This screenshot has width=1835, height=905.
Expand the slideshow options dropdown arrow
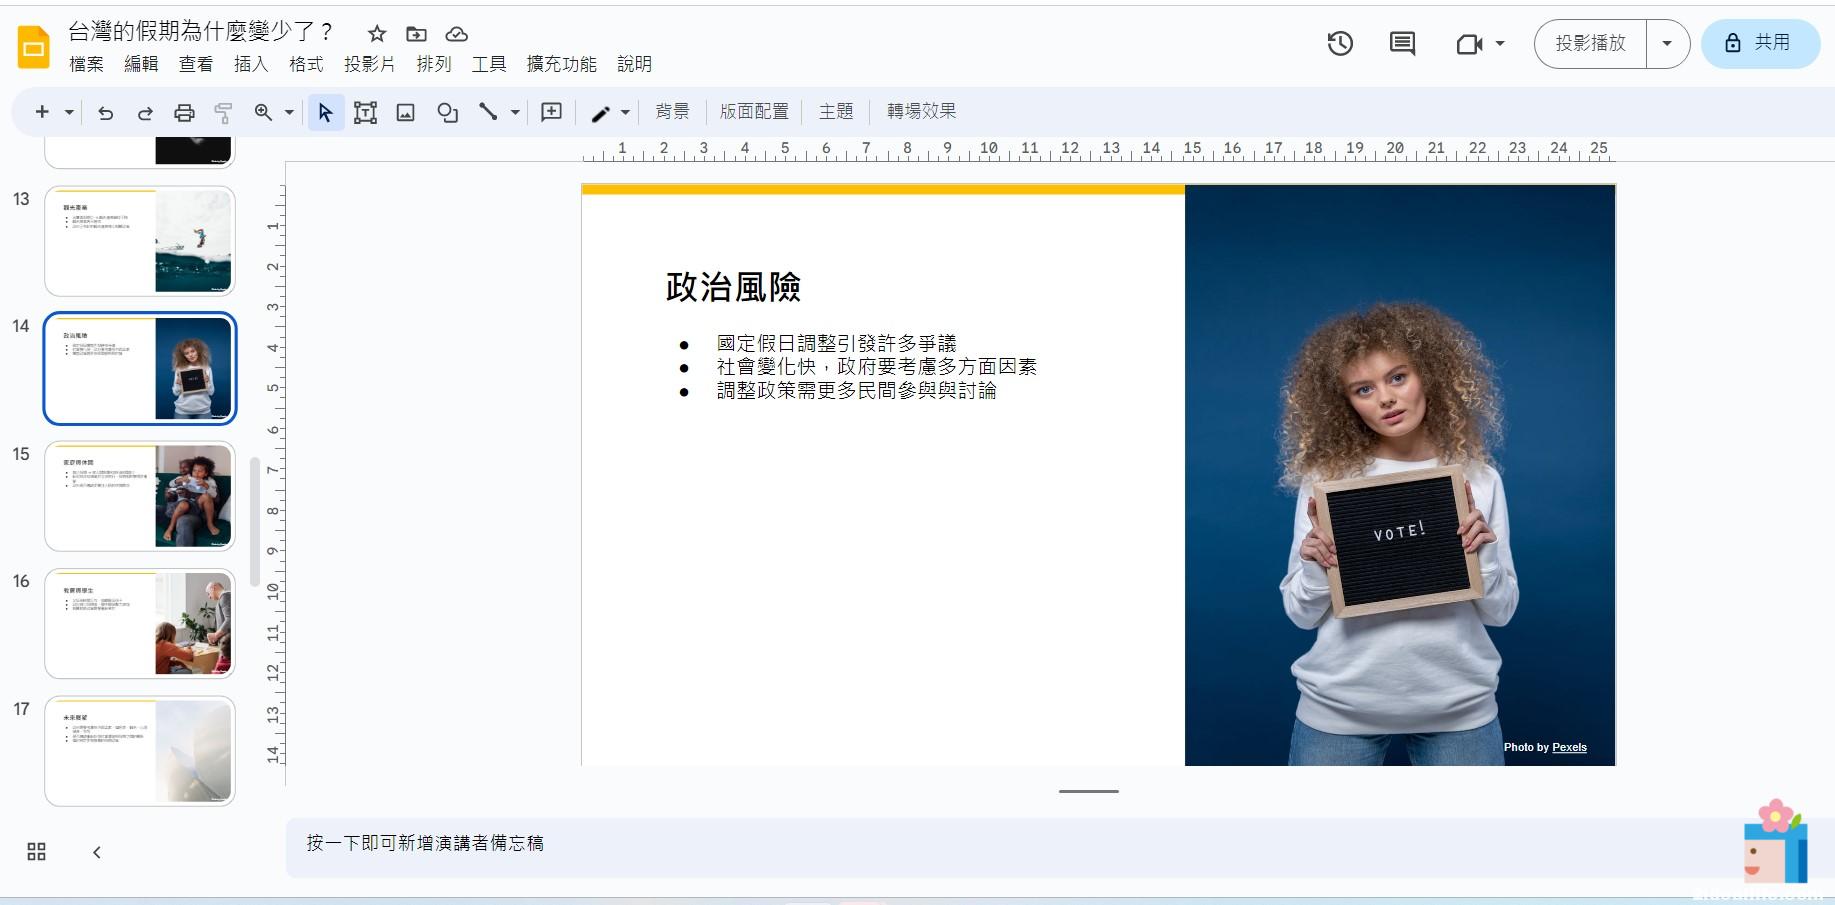click(x=1667, y=44)
